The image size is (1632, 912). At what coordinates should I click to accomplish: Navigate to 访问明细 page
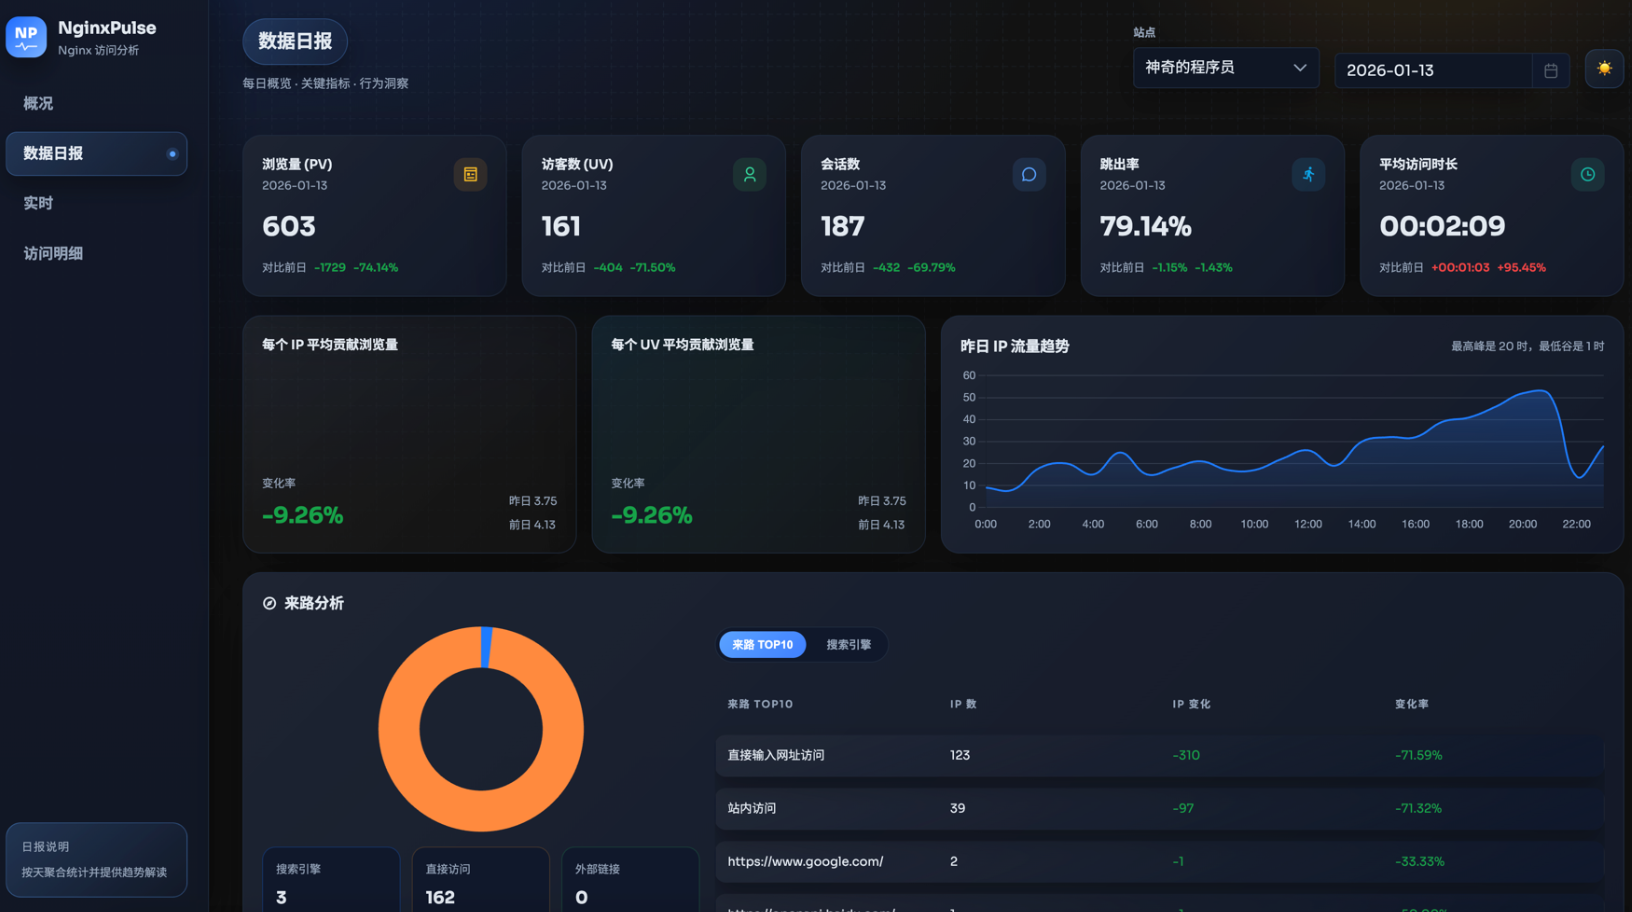(x=52, y=253)
